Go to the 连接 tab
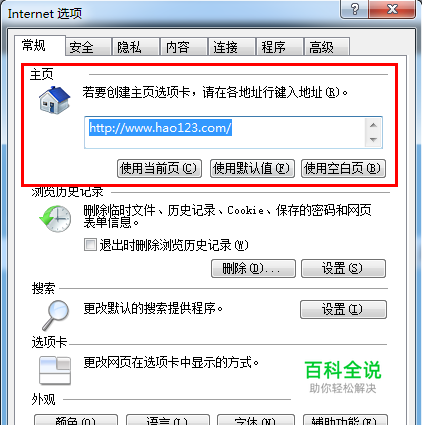The width and height of the screenshot is (422, 425). (x=232, y=47)
